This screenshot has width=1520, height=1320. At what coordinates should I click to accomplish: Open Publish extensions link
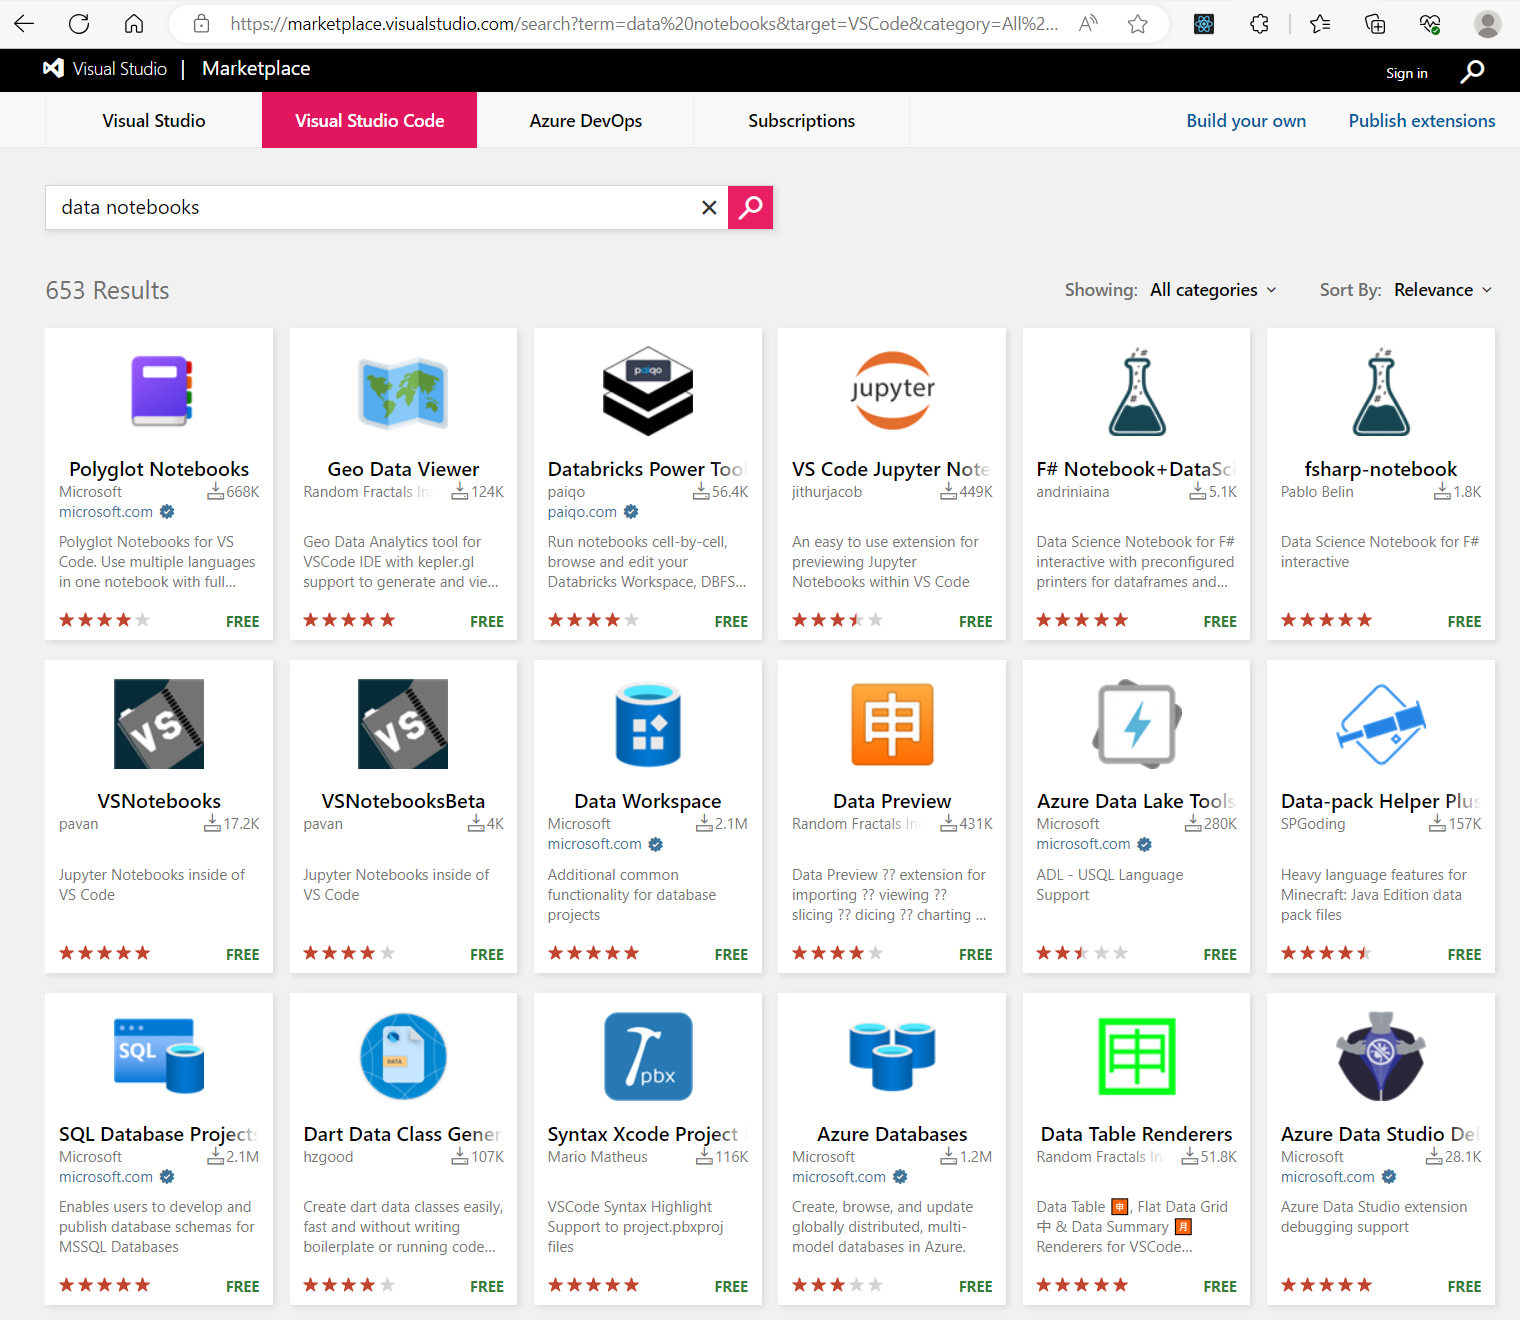pyautogui.click(x=1422, y=121)
